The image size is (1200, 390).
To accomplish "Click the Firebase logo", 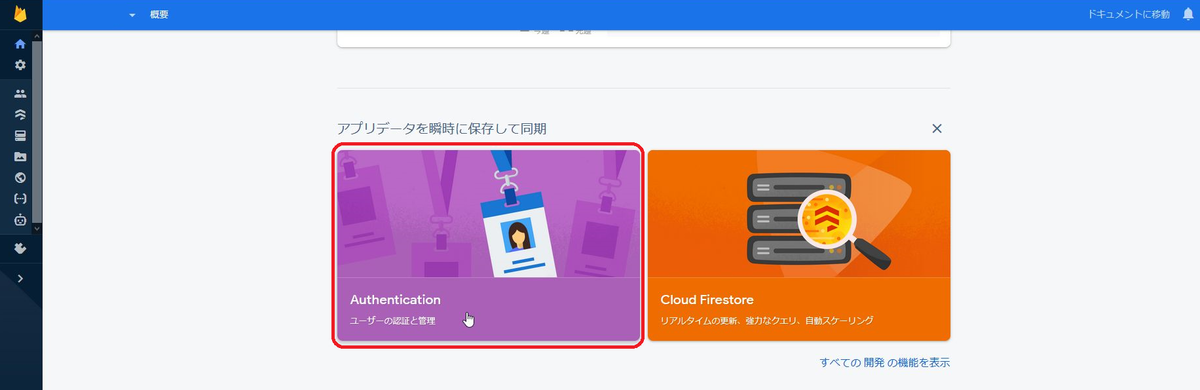I will (x=20, y=15).
